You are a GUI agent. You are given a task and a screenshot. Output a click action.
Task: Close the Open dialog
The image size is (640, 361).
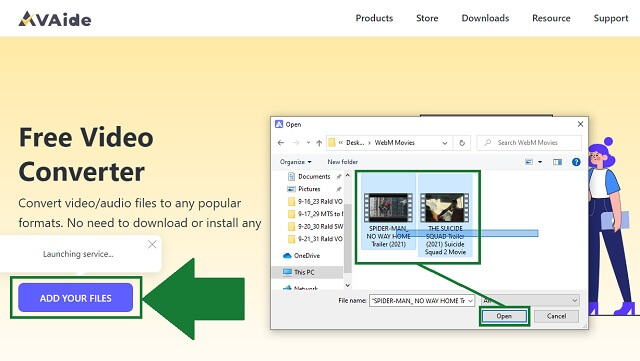click(580, 124)
